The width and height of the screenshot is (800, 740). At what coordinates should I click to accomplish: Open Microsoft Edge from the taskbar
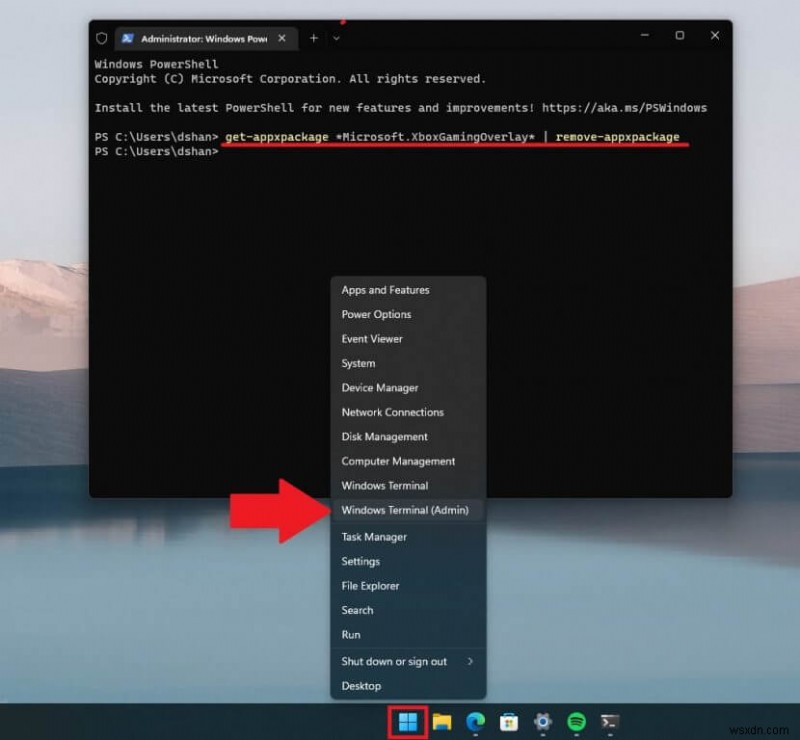pyautogui.click(x=476, y=721)
